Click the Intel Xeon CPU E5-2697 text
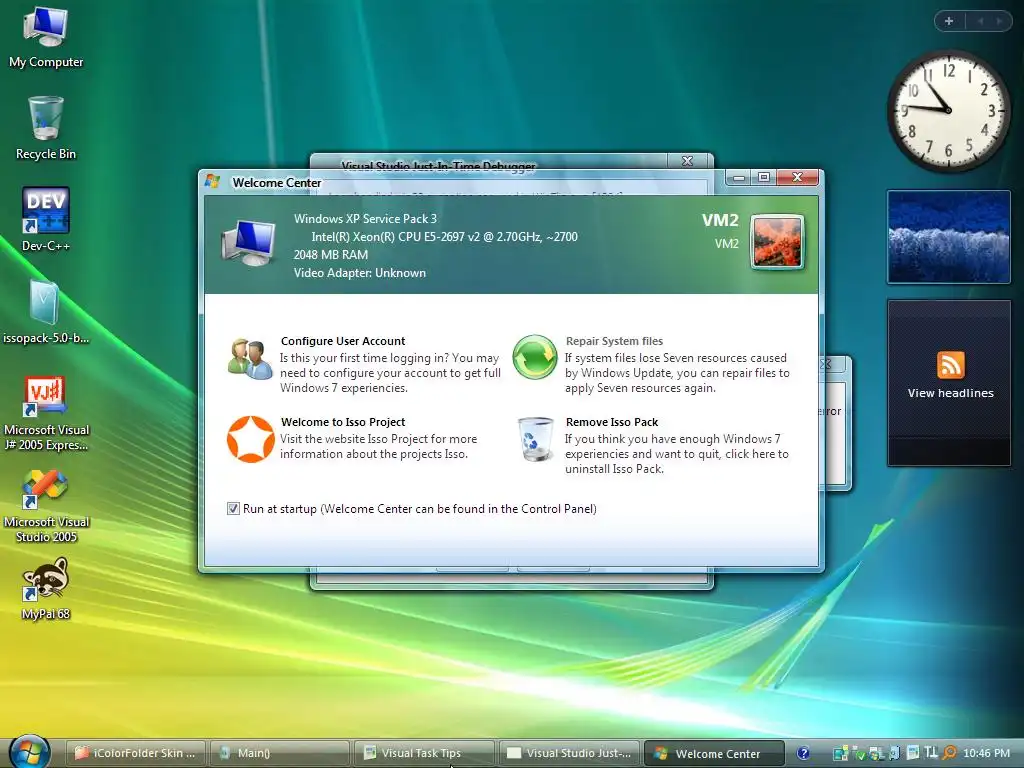Image resolution: width=1024 pixels, height=768 pixels. pyautogui.click(x=444, y=237)
